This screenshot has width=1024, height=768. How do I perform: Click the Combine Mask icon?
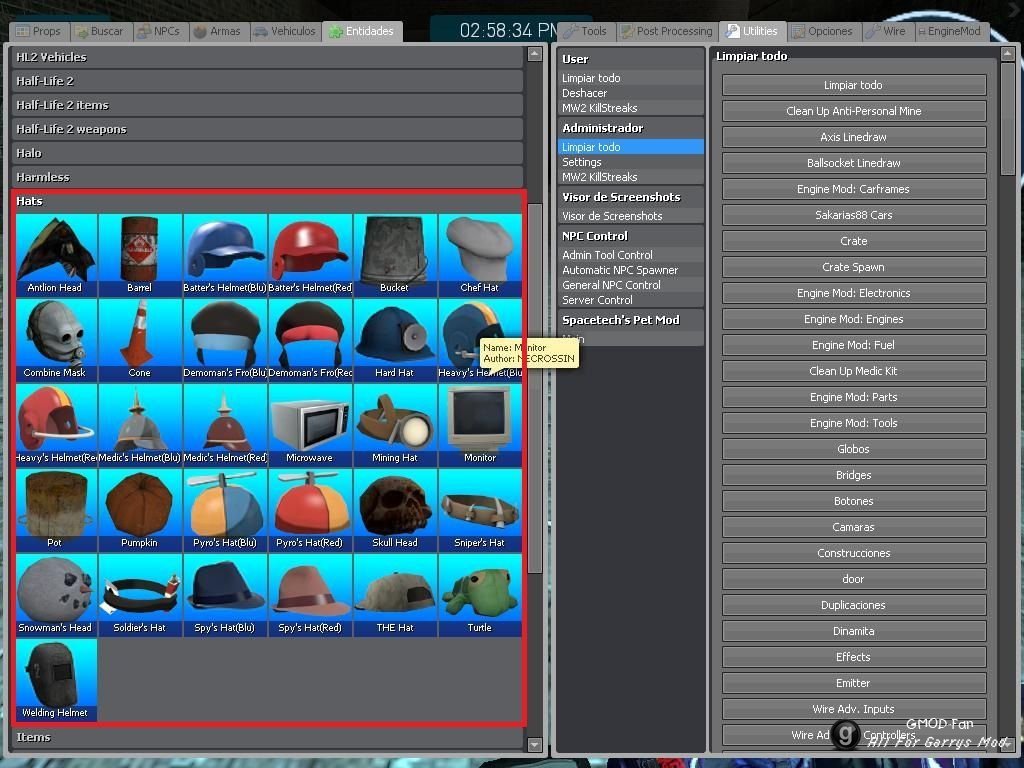click(x=56, y=340)
